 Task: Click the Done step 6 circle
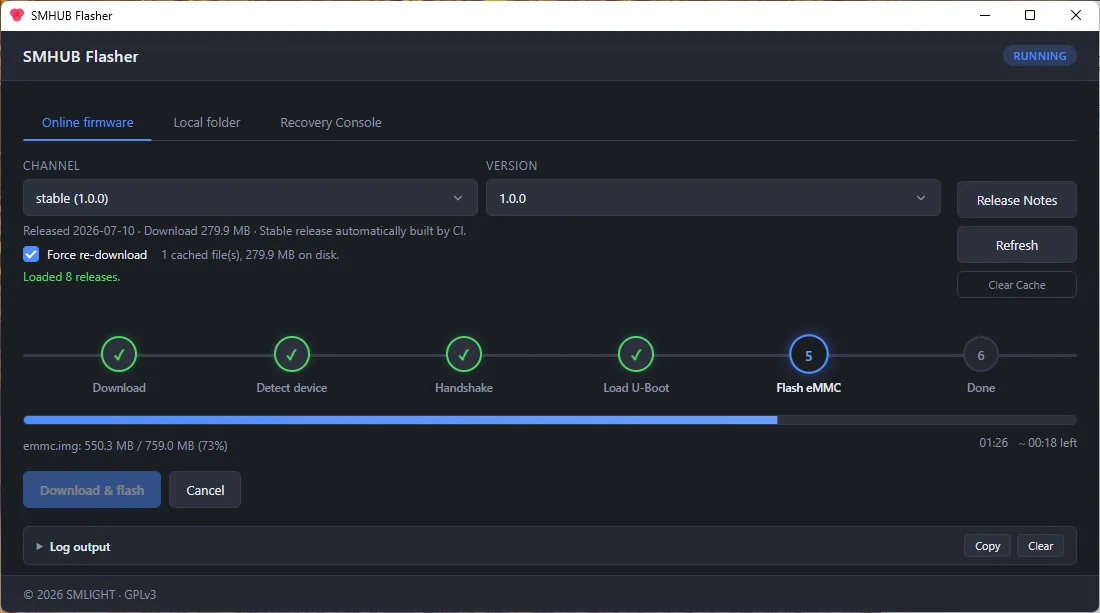(981, 355)
